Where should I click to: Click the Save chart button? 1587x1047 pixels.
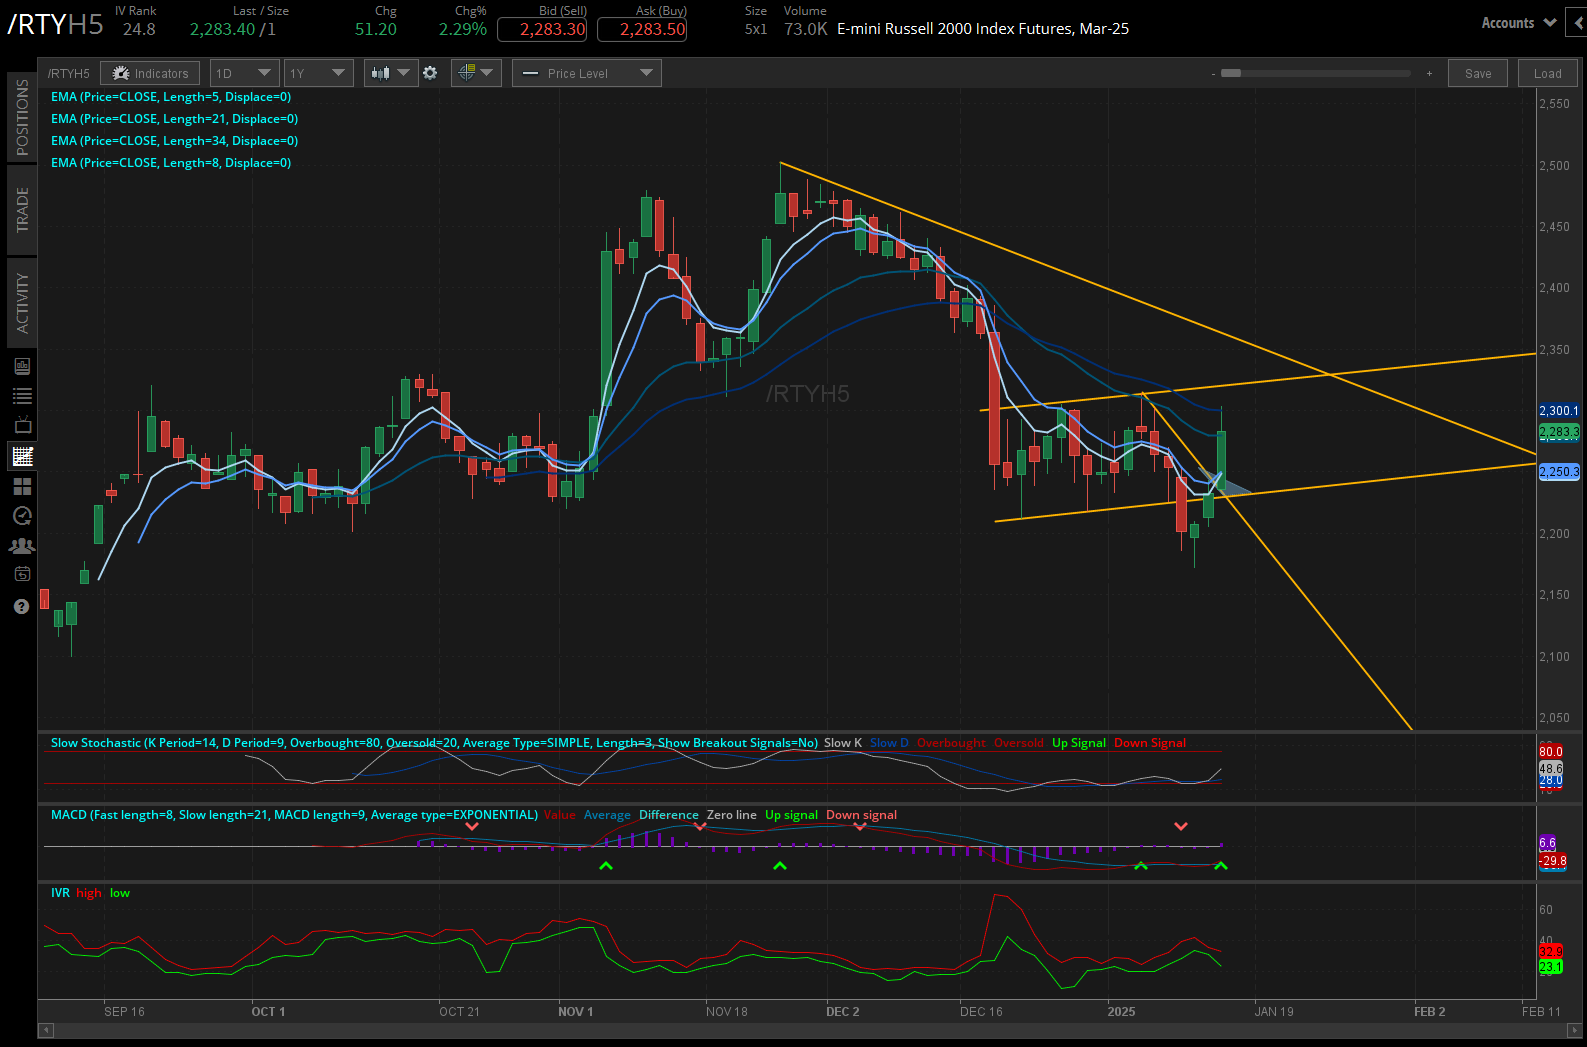pos(1477,73)
